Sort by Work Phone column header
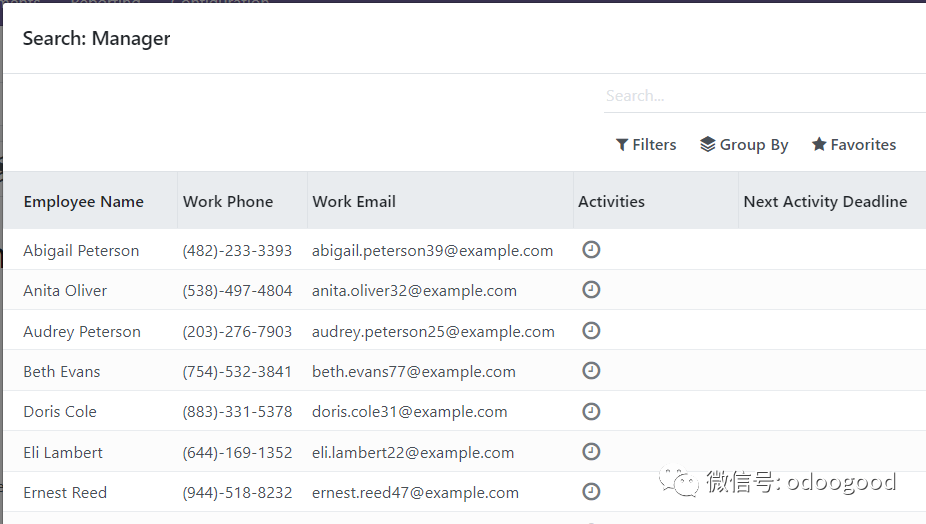The image size is (926, 524). pos(228,202)
